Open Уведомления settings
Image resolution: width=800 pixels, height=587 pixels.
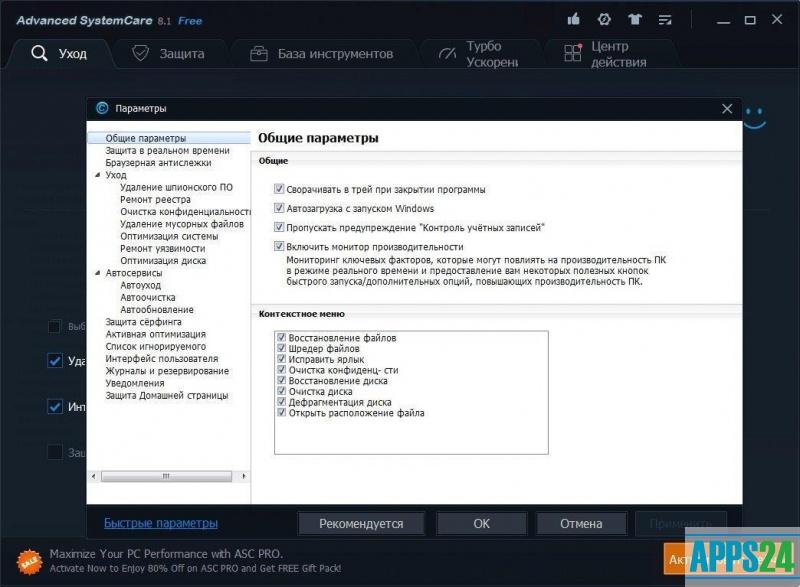click(x=135, y=383)
